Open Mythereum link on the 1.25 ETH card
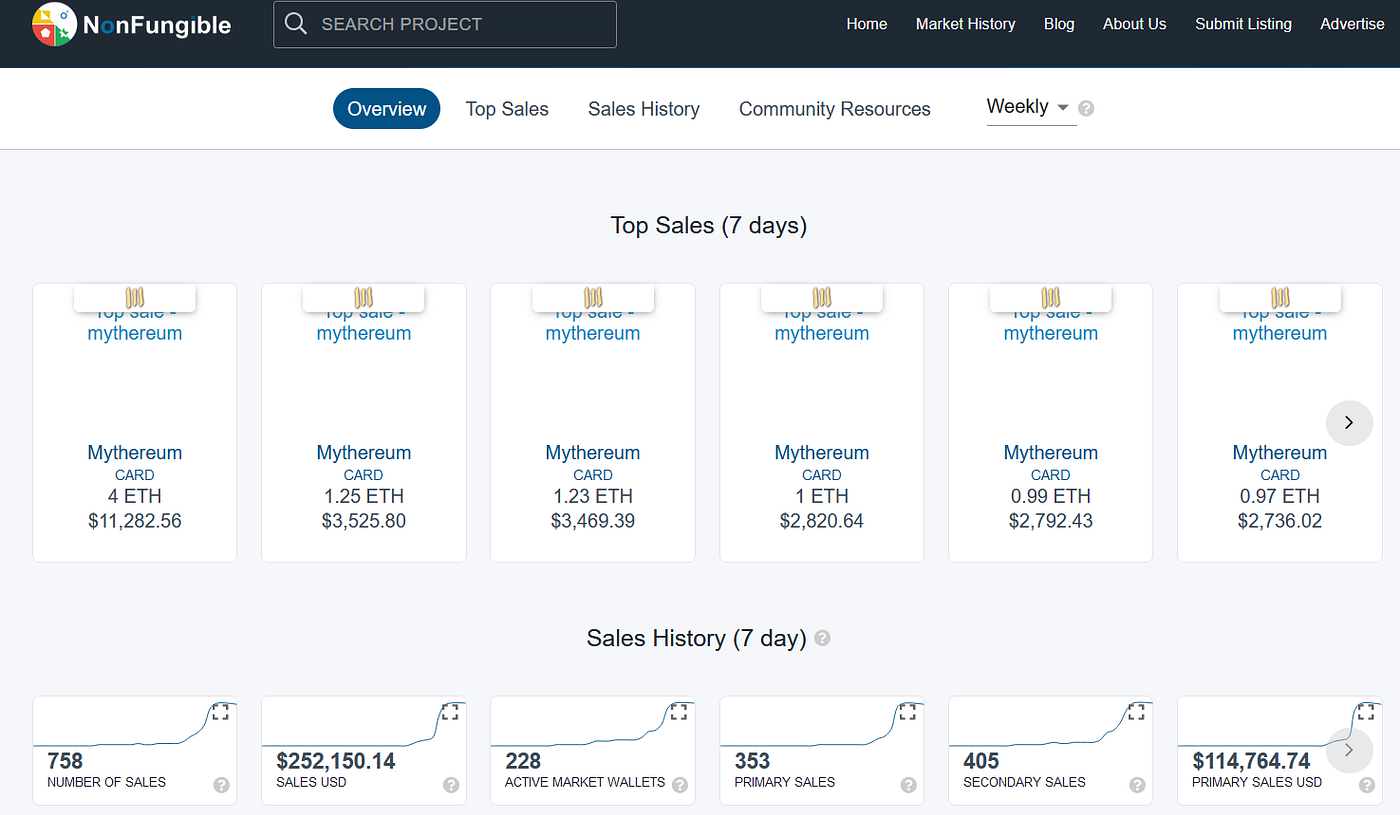Viewport: 1400px width, 815px height. (x=364, y=453)
